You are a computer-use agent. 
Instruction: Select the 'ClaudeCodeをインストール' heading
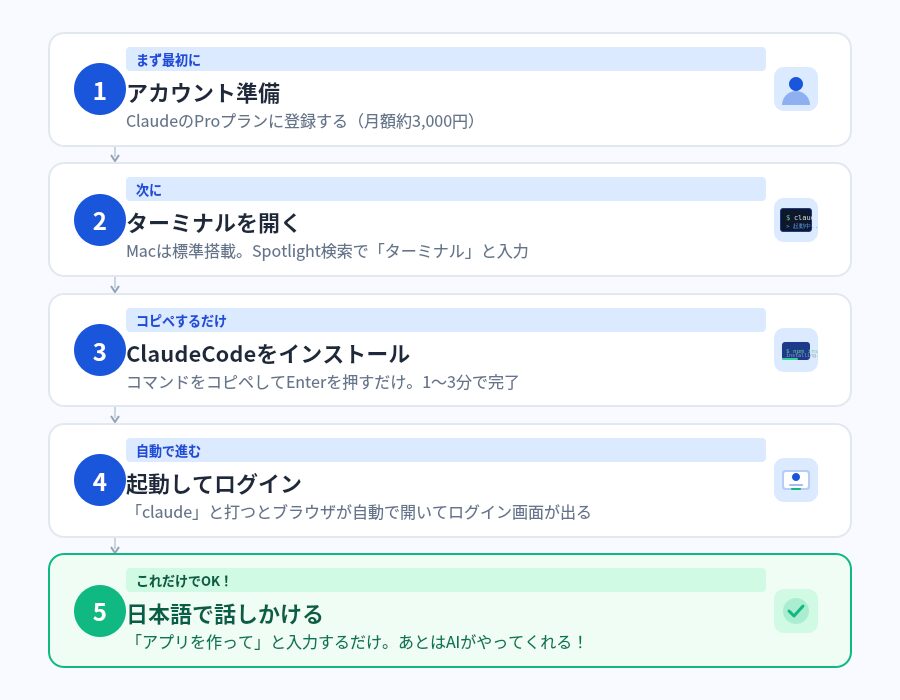tap(268, 353)
